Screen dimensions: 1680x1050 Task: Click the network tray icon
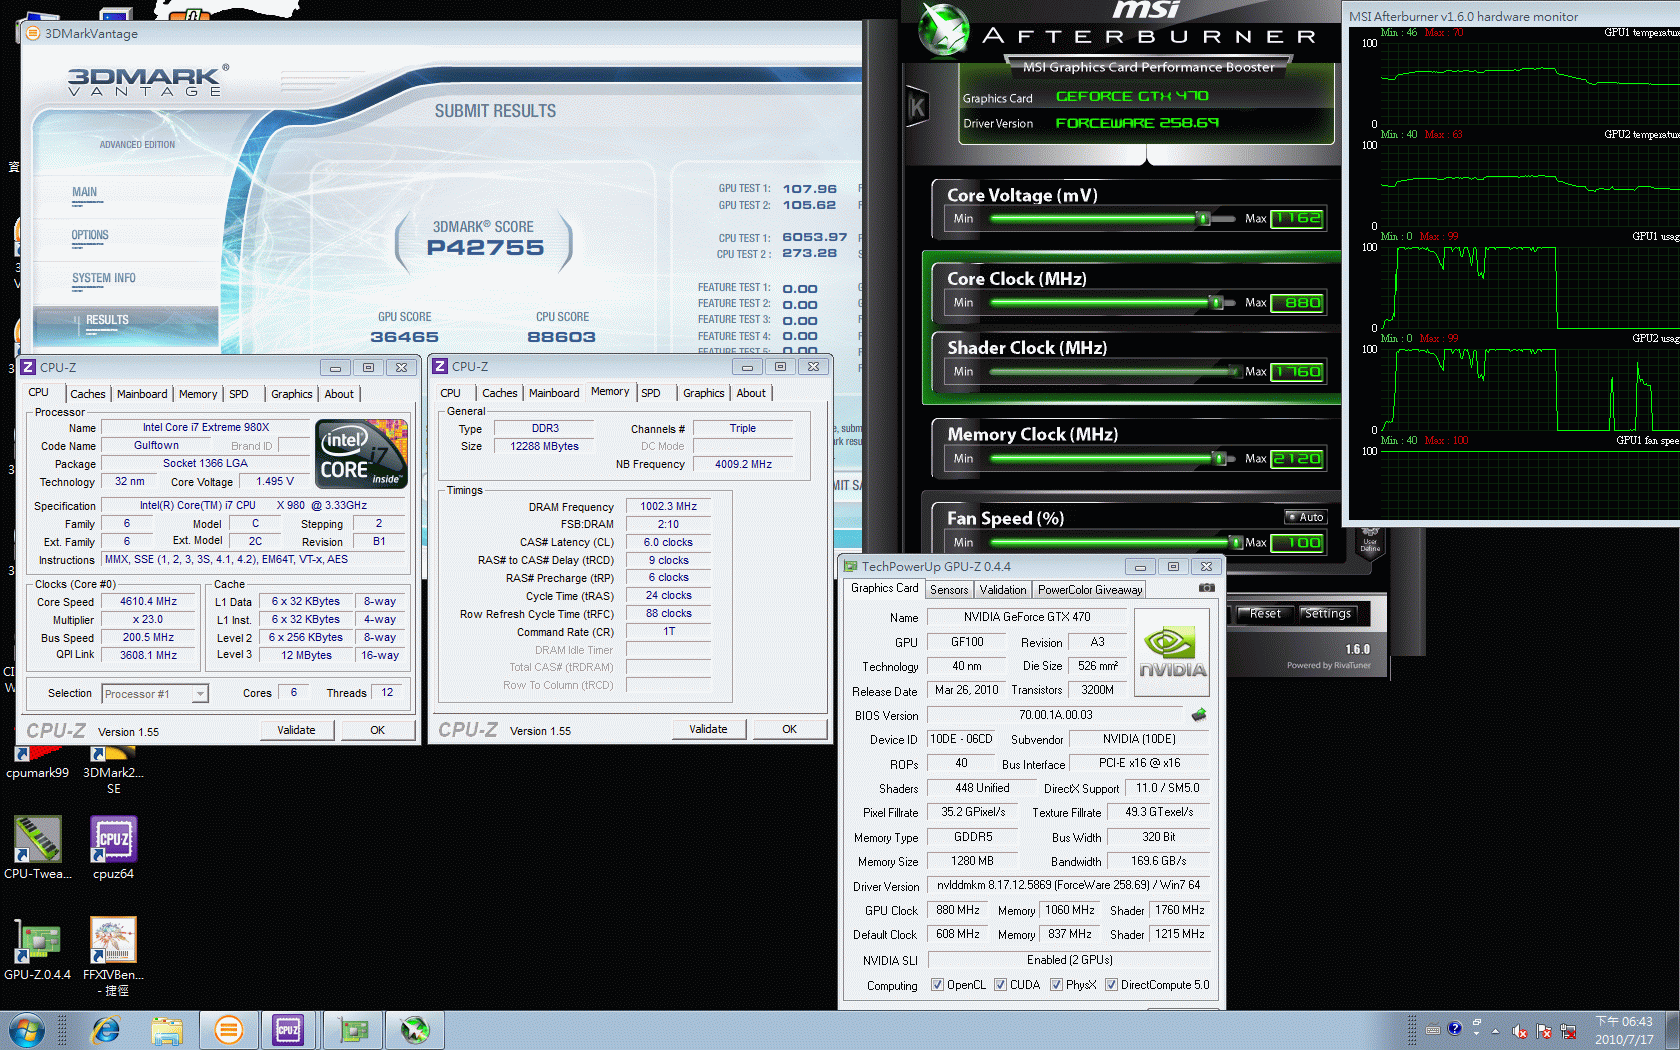pyautogui.click(x=1568, y=1031)
